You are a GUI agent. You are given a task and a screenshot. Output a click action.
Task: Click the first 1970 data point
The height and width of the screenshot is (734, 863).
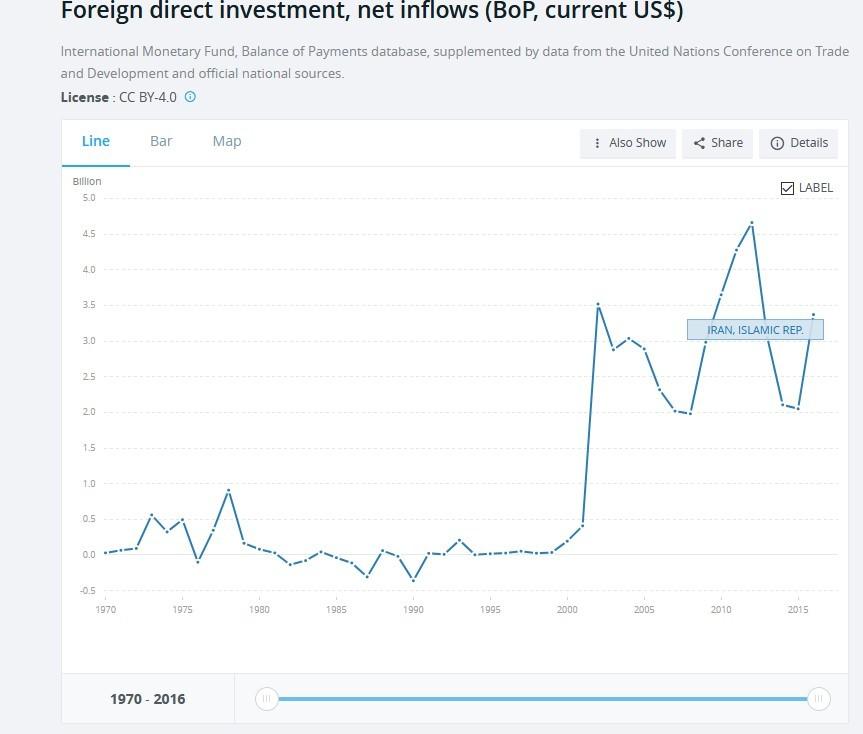[x=105, y=553]
